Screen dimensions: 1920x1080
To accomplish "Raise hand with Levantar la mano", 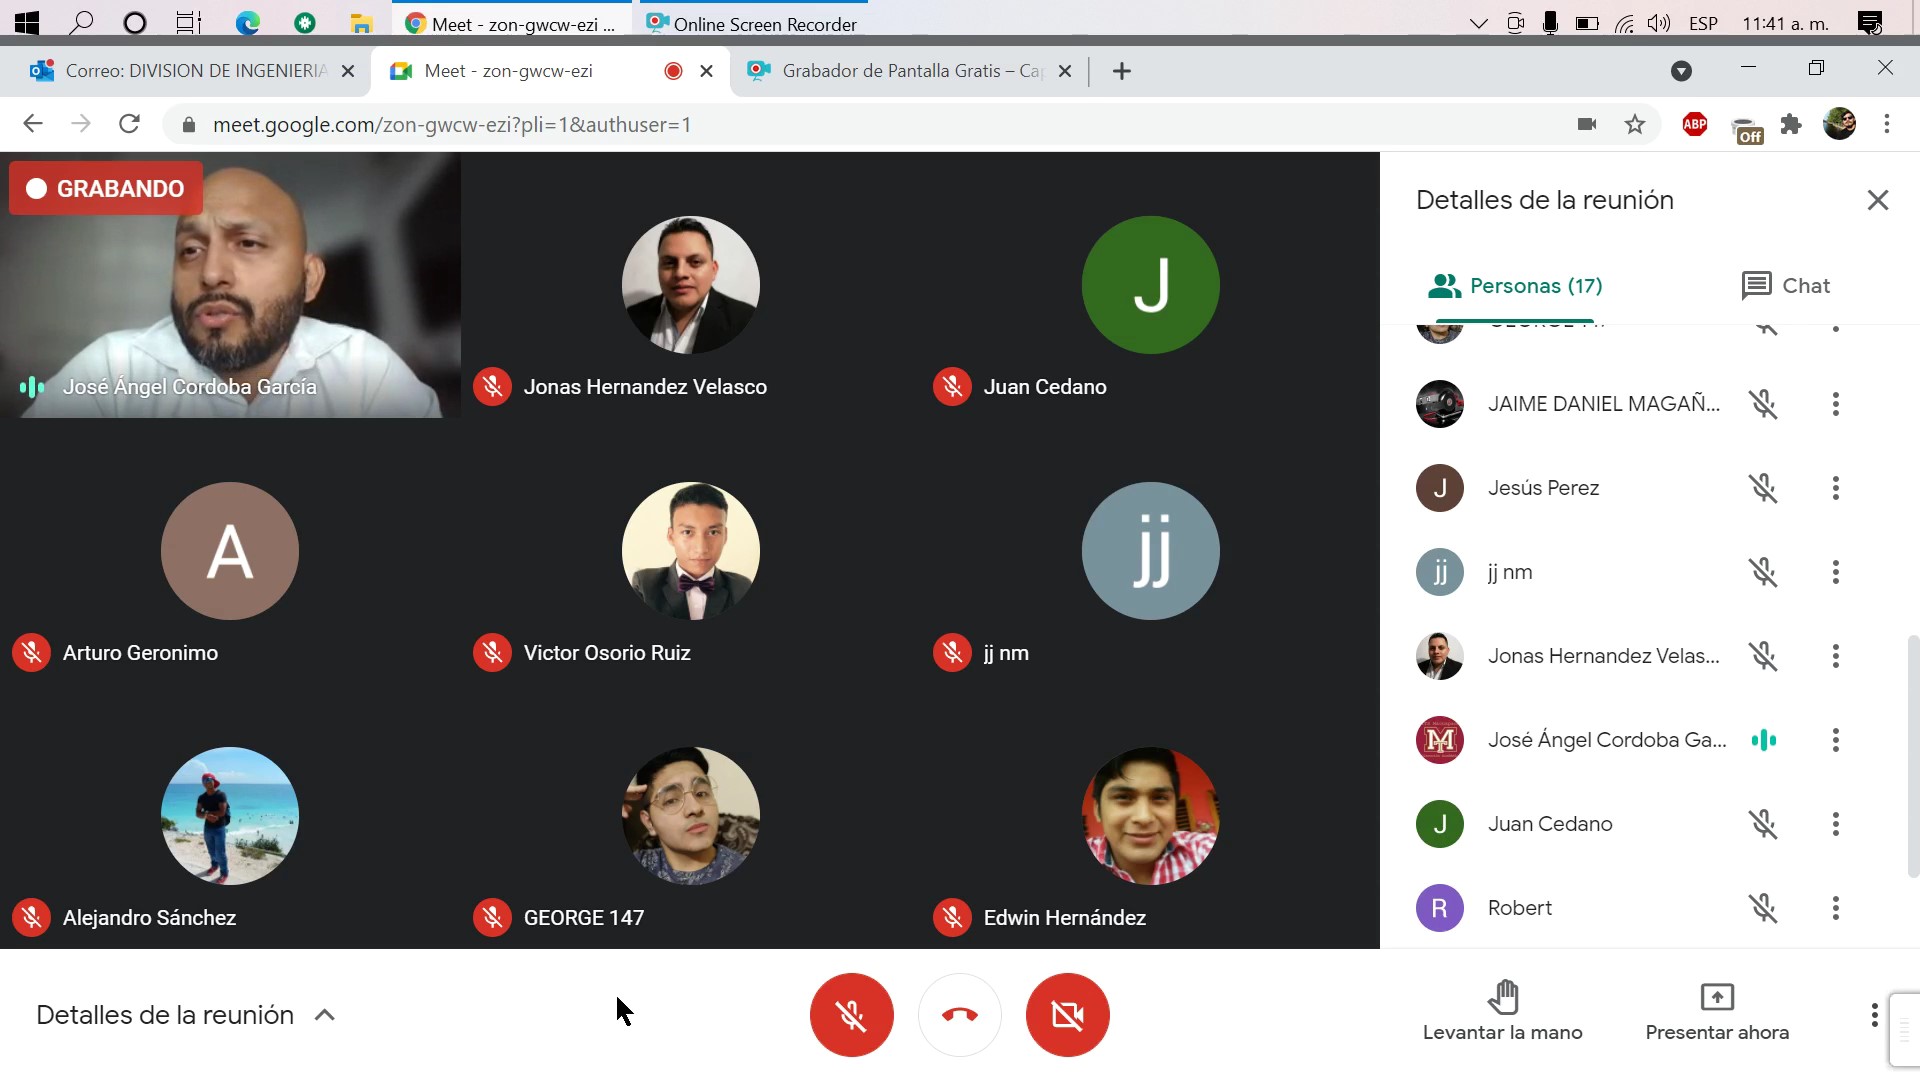I will tap(1503, 1012).
